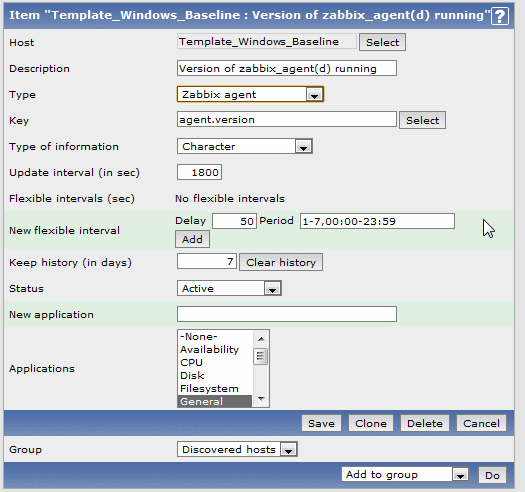This screenshot has width=525, height=492.
Task: Edit the Description text field
Action: coord(287,68)
